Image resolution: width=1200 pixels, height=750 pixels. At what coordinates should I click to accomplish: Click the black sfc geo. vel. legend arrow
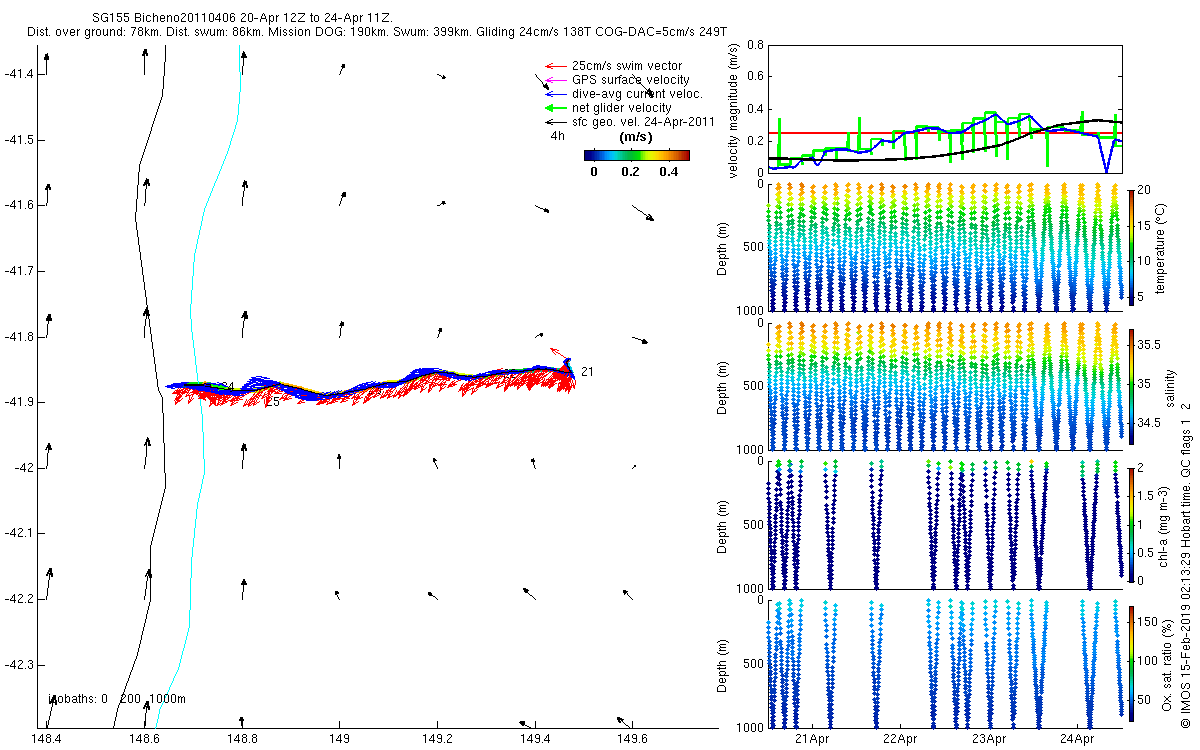pyautogui.click(x=555, y=122)
